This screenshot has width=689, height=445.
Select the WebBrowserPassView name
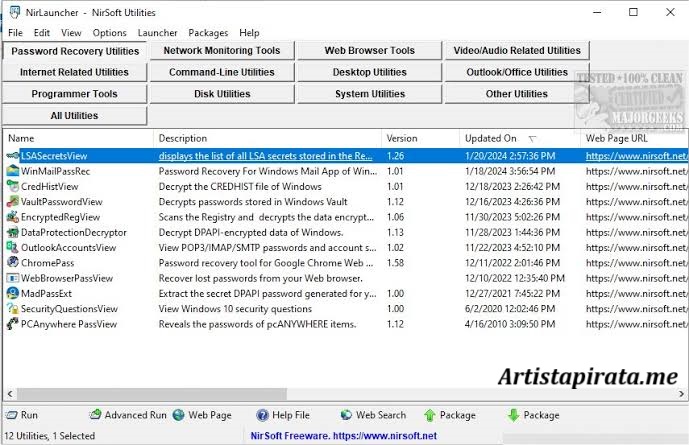[67, 278]
